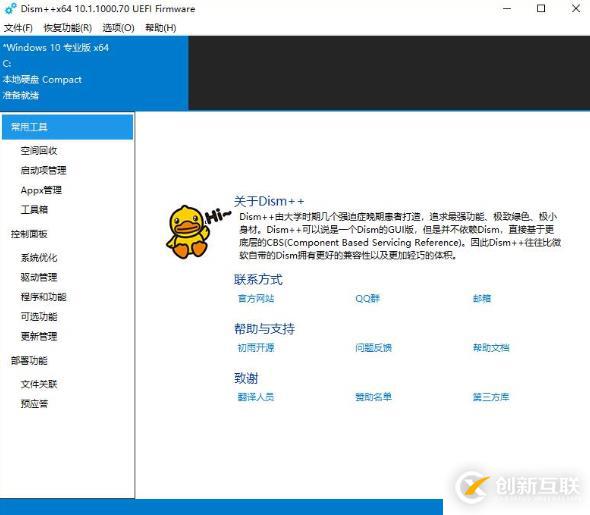Click the 致谢 heading

(246, 378)
